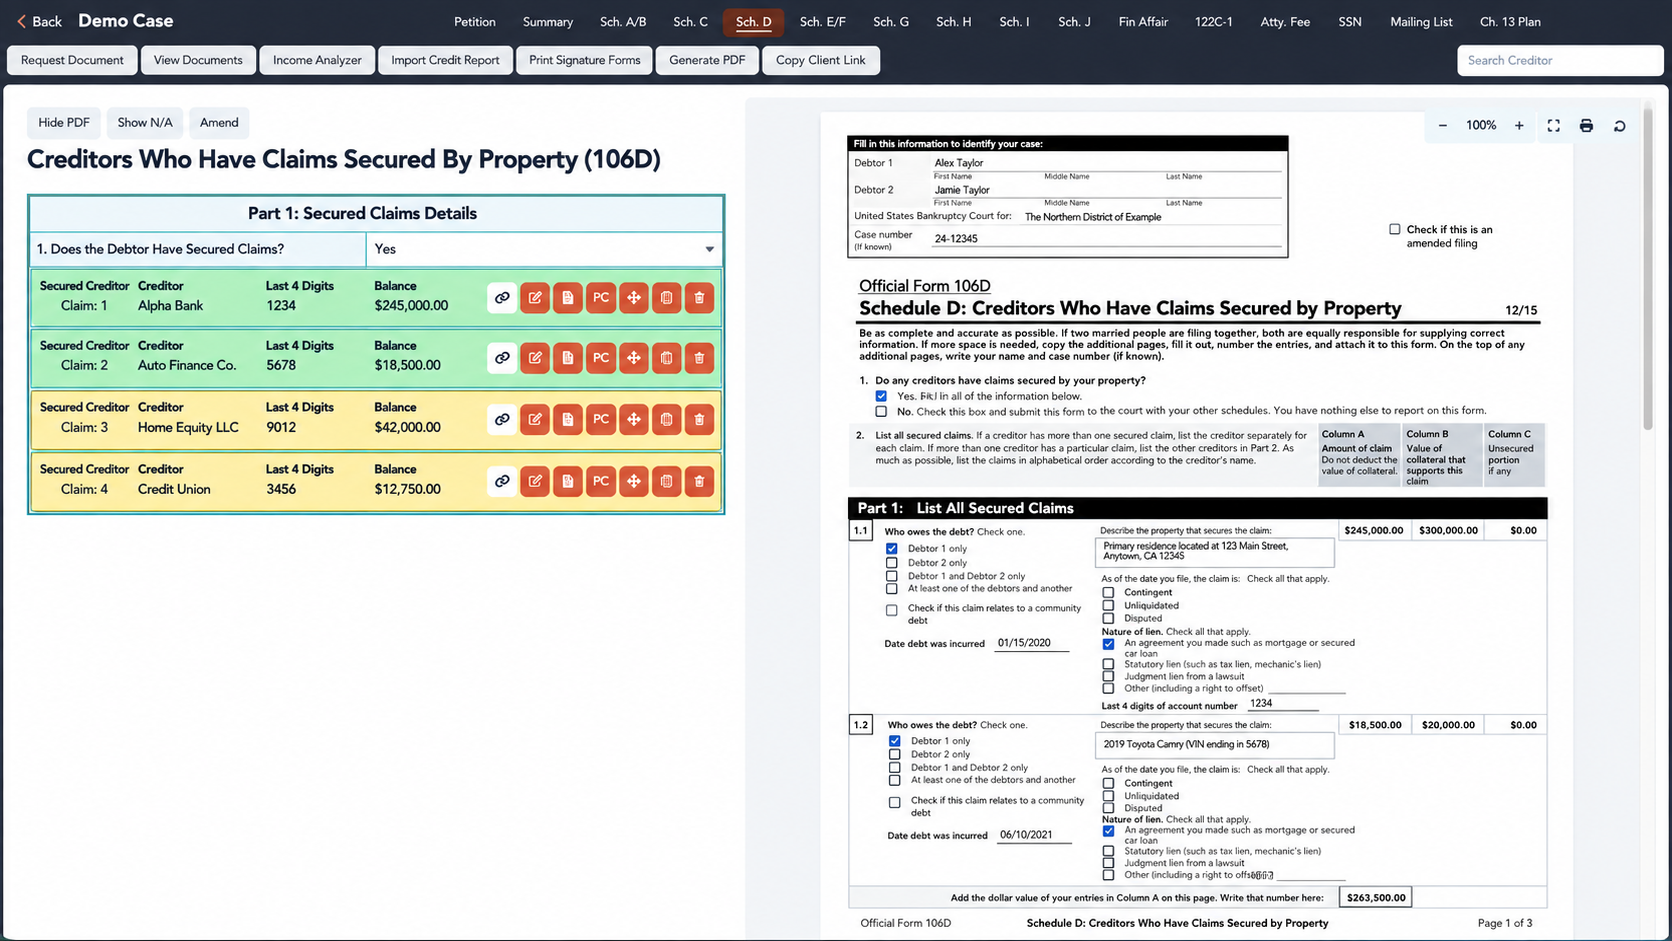Viewport: 1672px width, 941px height.
Task: Click link icon for Credit Union claim
Action: pyautogui.click(x=502, y=481)
